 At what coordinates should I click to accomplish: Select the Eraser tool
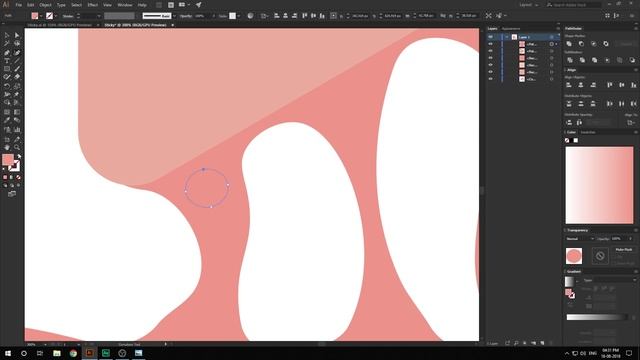pyautogui.click(x=17, y=77)
